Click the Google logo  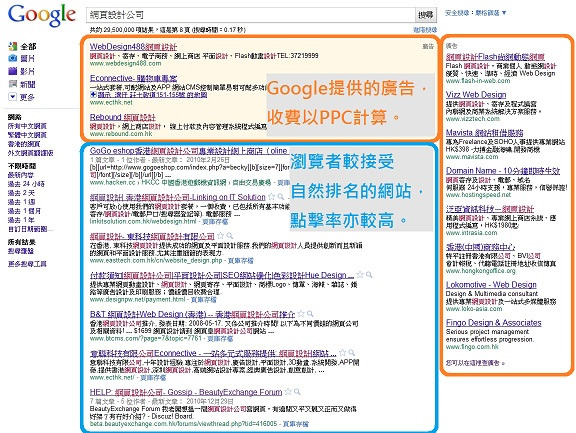point(42,16)
